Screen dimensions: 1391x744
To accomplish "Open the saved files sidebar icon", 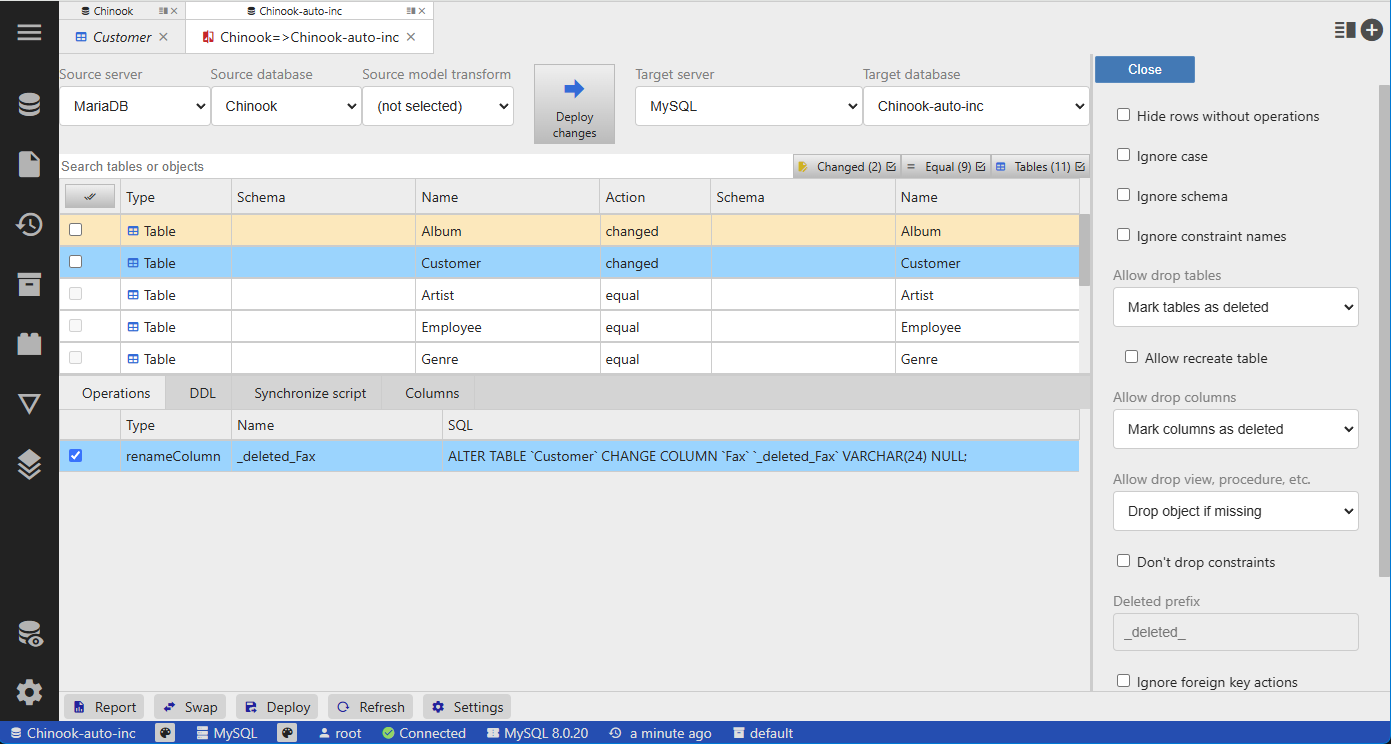I will pos(29,164).
